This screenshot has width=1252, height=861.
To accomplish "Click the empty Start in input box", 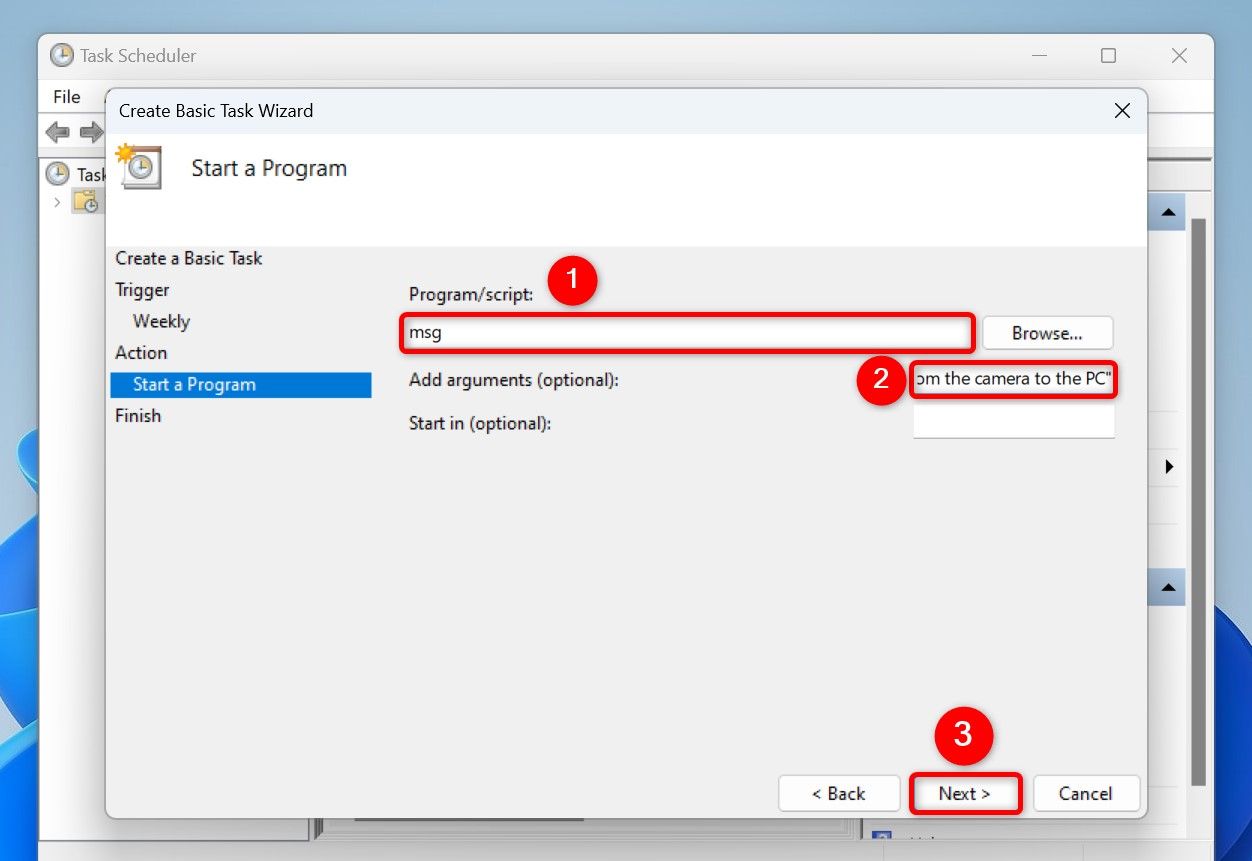I will (x=1014, y=421).
